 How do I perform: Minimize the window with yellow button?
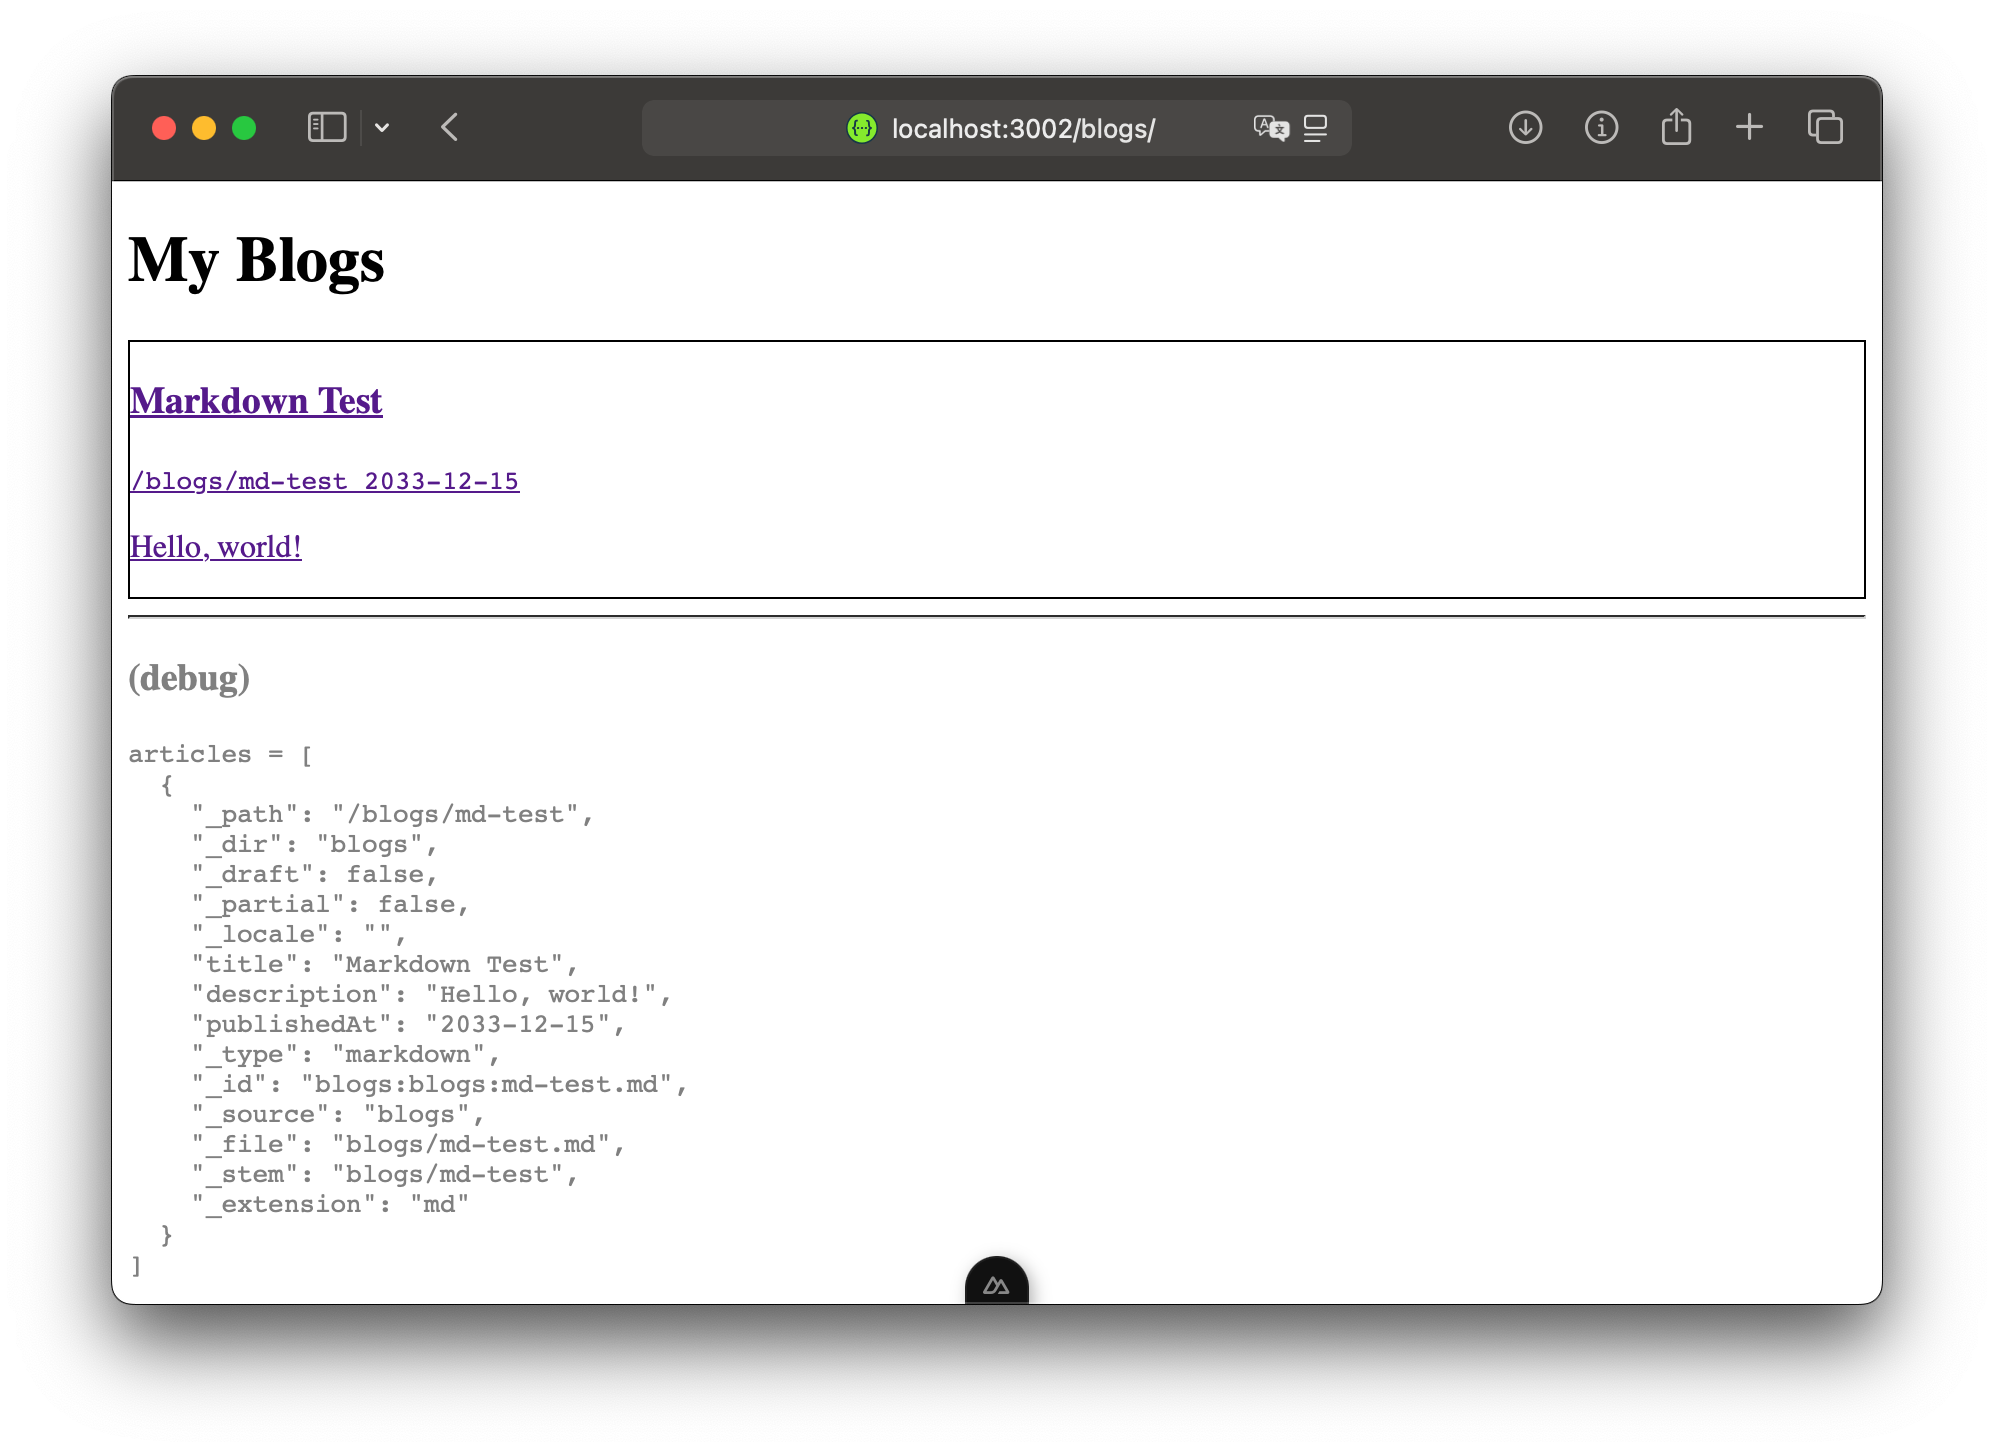coord(204,128)
